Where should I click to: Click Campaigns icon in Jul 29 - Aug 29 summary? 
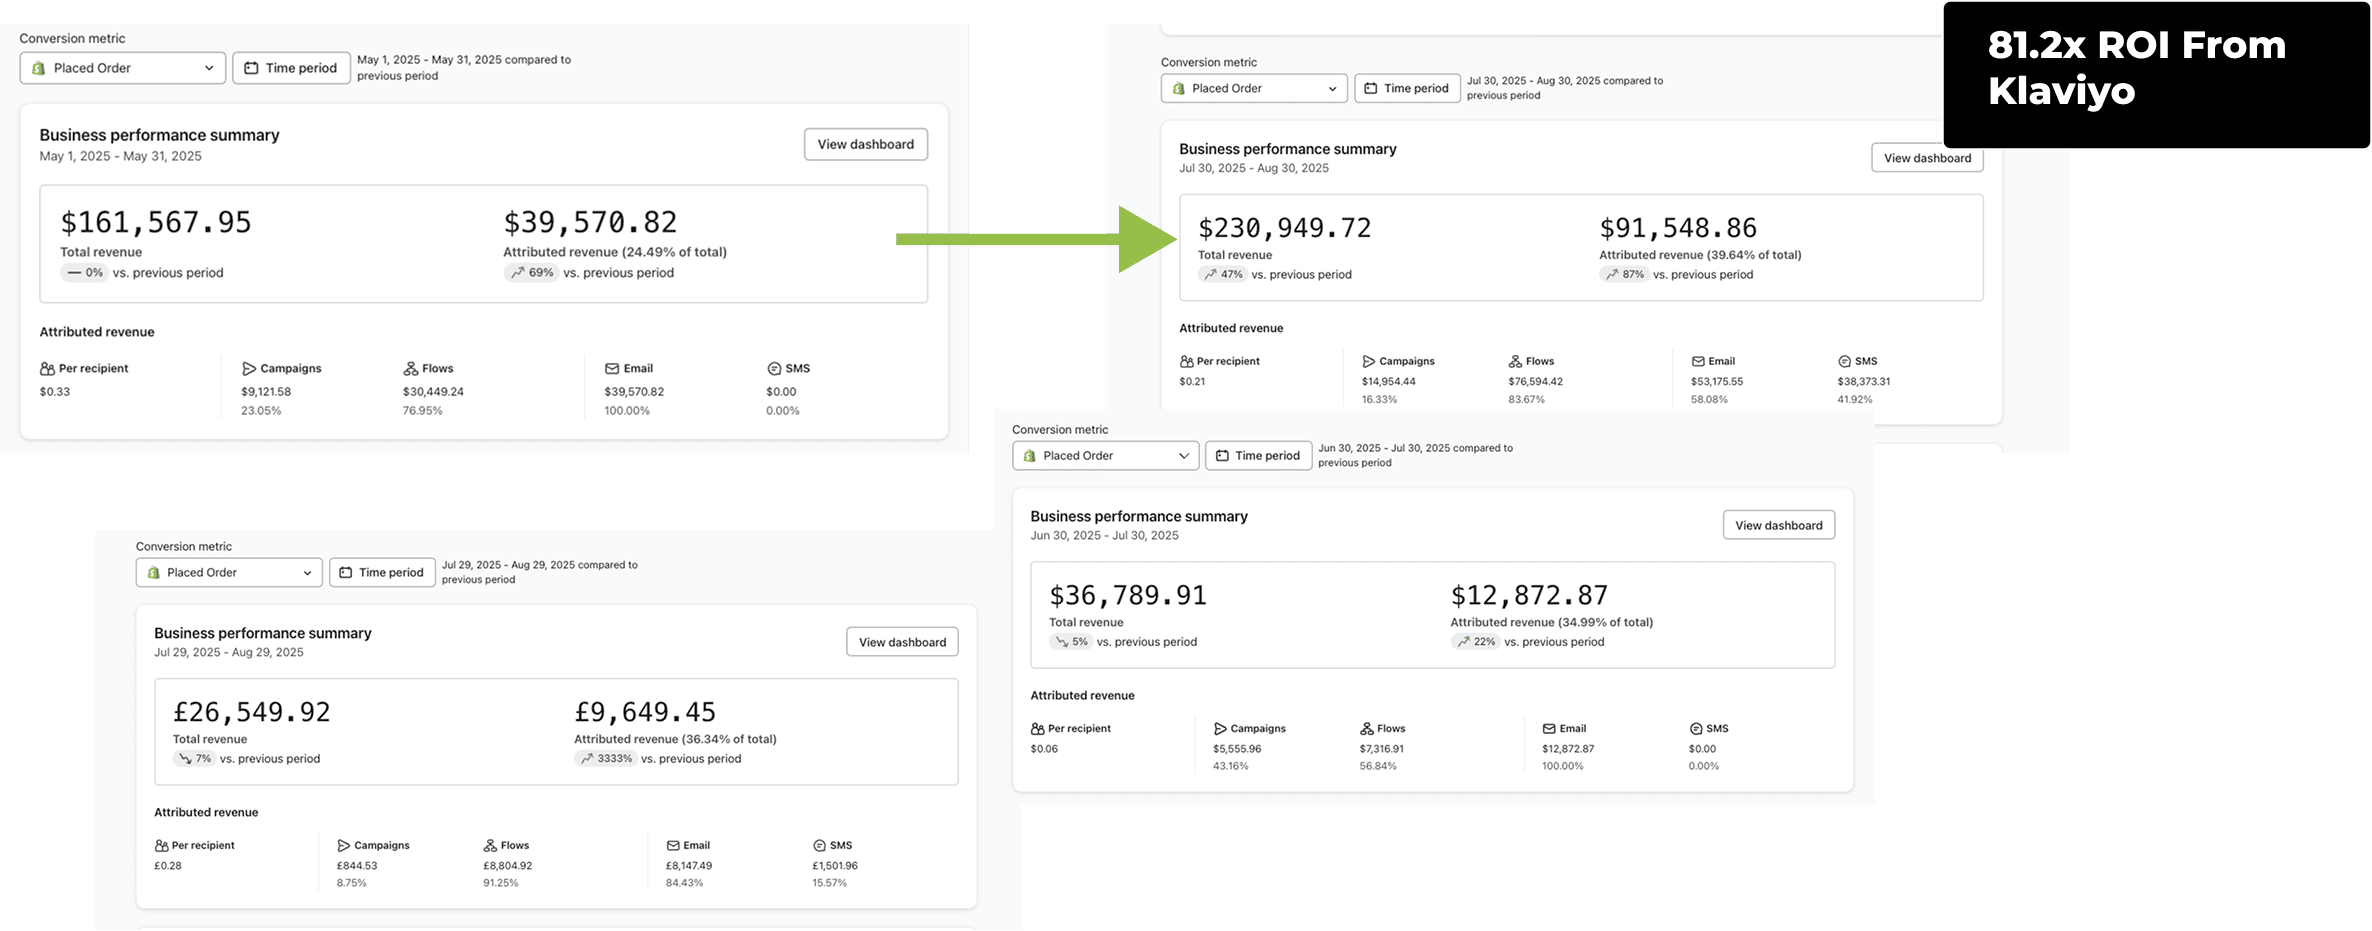344,846
